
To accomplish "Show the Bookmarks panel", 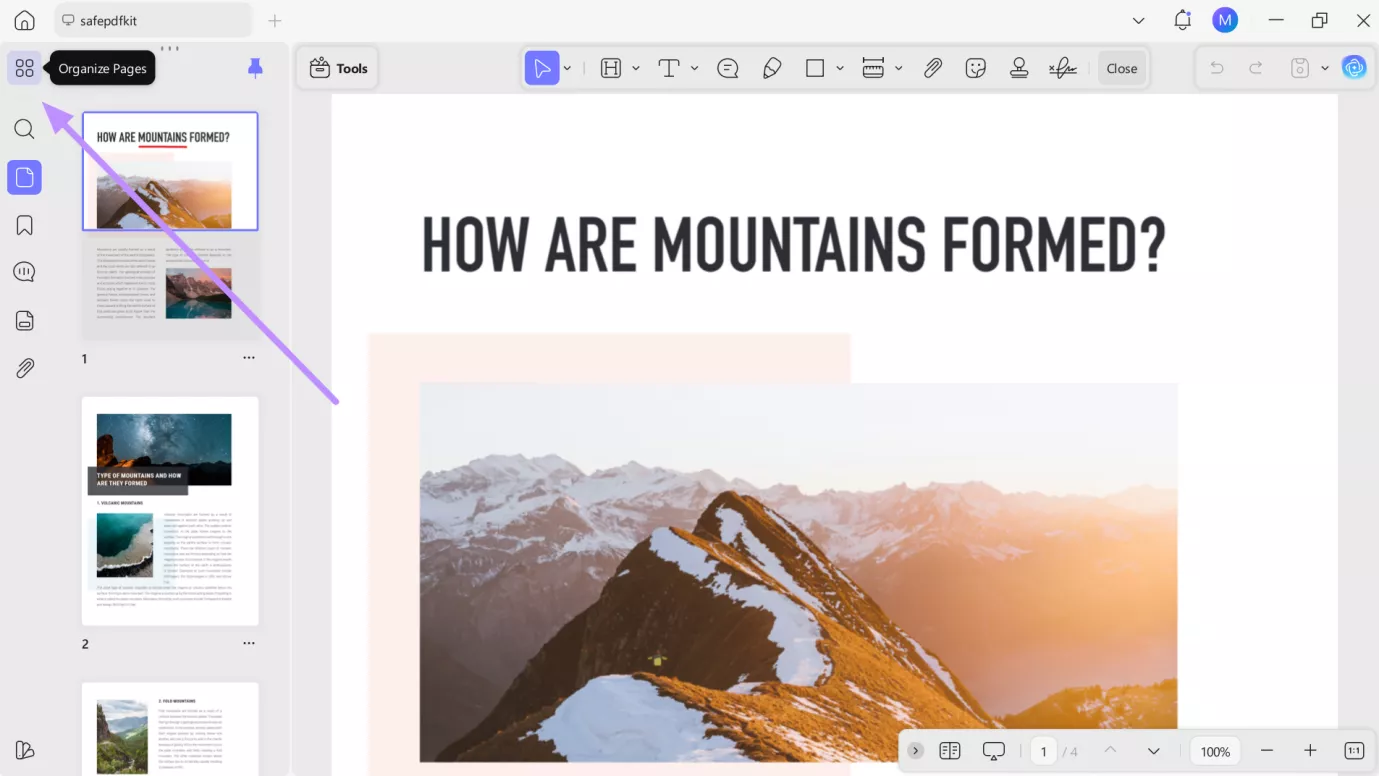I will click(24, 225).
